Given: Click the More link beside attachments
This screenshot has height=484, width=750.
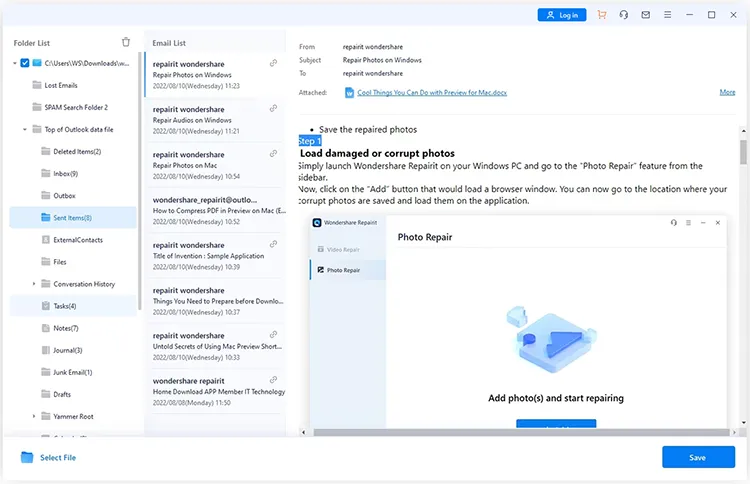Looking at the screenshot, I should pos(728,92).
